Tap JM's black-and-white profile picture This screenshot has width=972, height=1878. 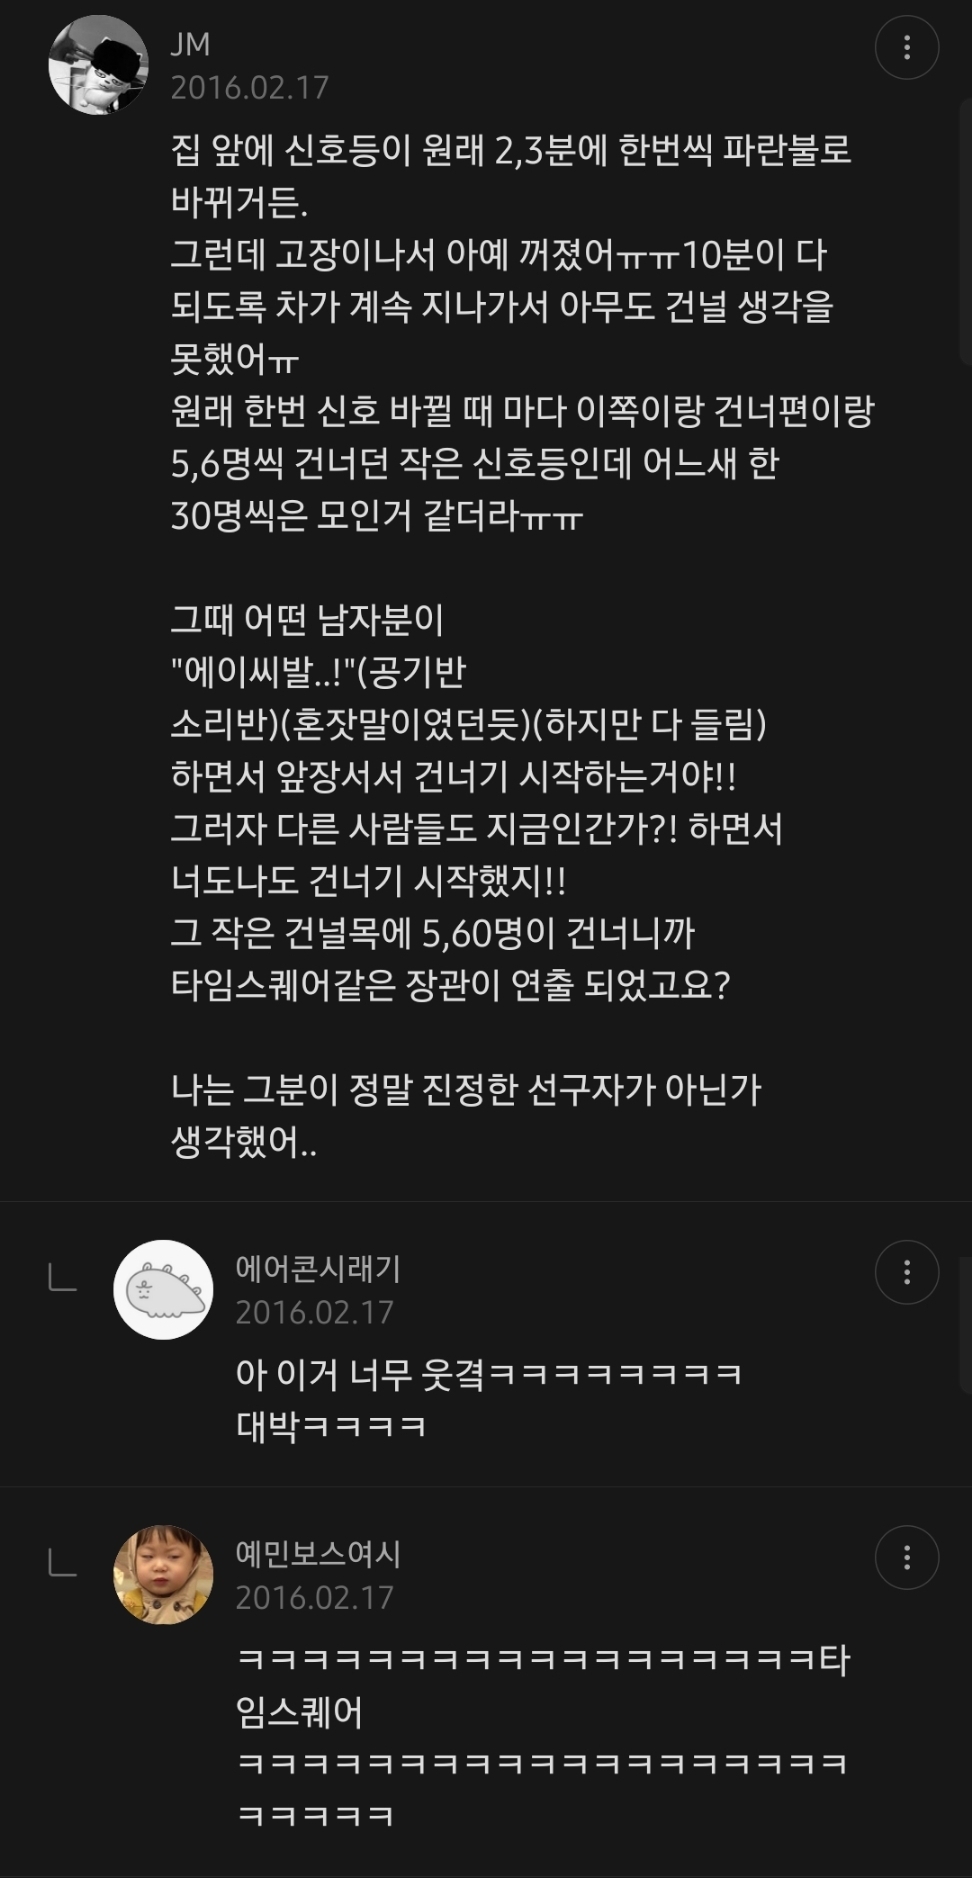click(x=98, y=65)
